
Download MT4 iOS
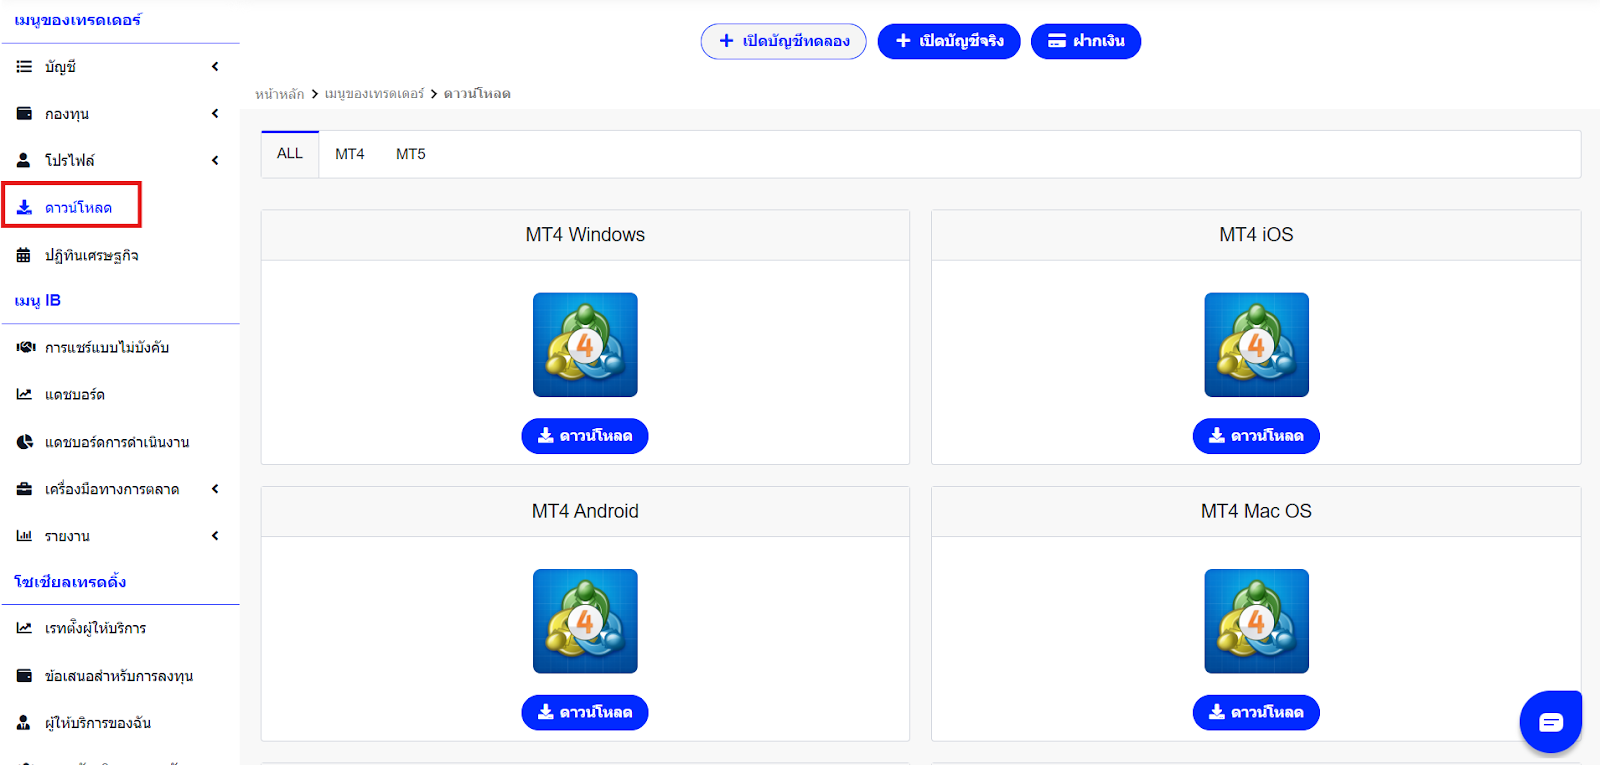tap(1256, 436)
